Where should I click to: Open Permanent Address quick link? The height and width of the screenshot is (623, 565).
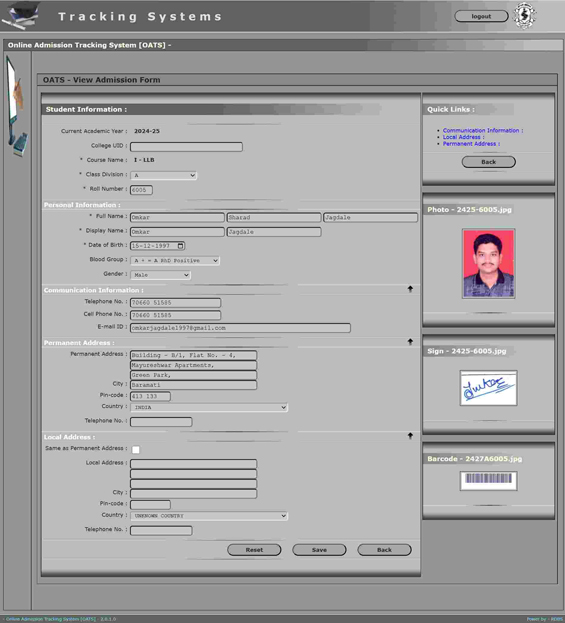[x=471, y=144]
